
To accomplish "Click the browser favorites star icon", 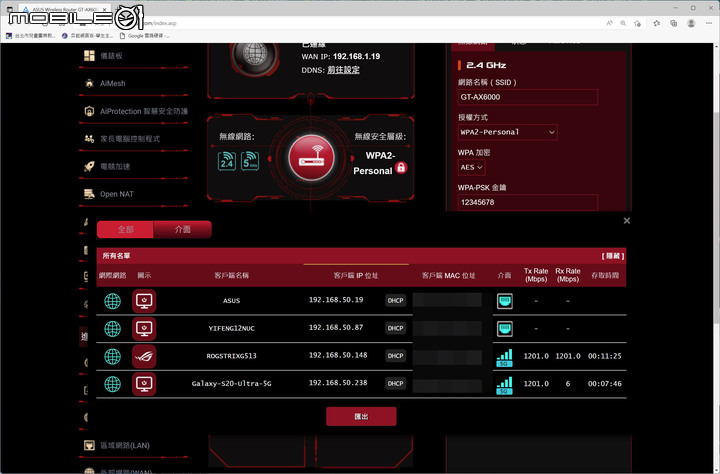I will click(657, 23).
